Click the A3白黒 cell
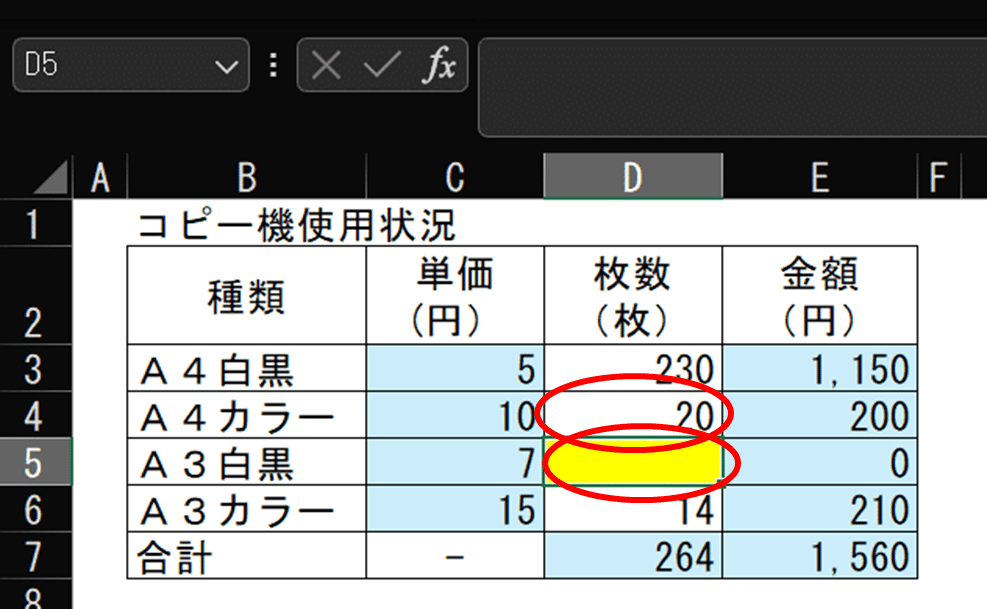The image size is (987, 609). pos(247,462)
